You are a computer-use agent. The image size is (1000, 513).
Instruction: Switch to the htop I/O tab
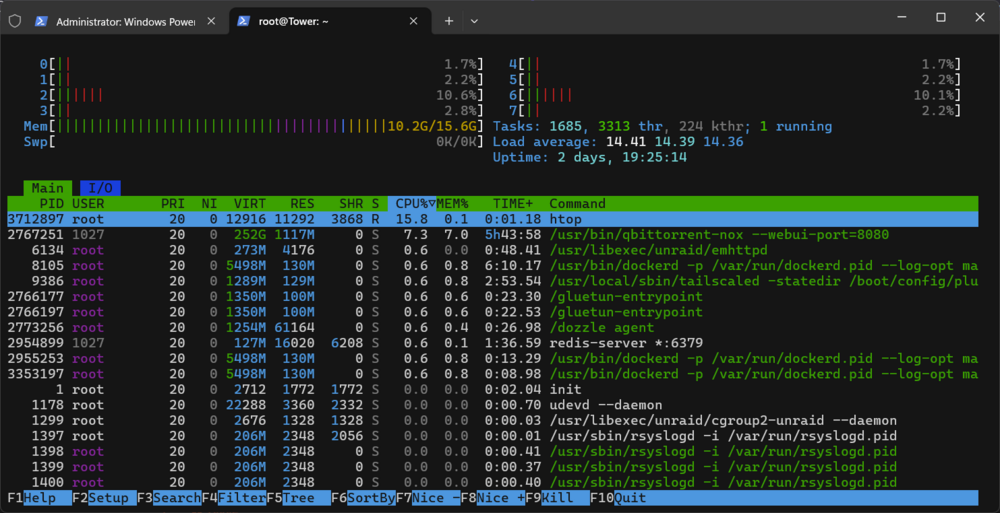(100, 188)
